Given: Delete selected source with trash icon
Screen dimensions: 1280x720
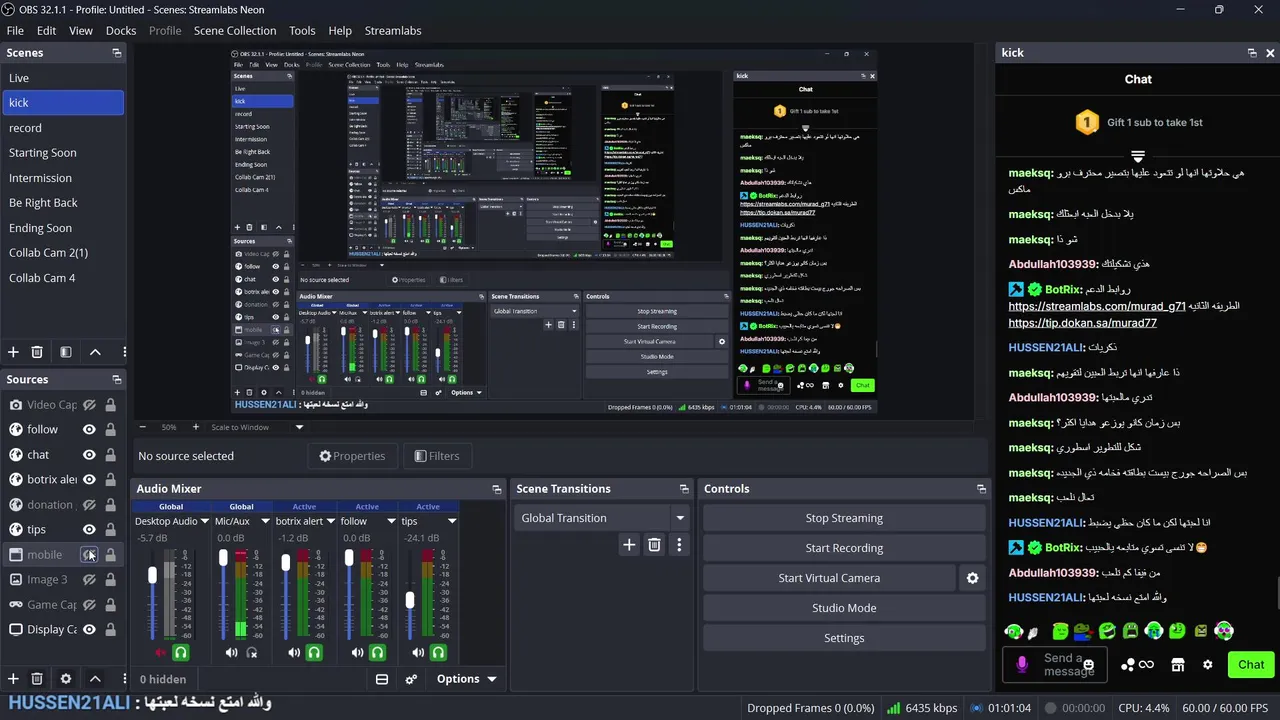Looking at the screenshot, I should point(37,679).
